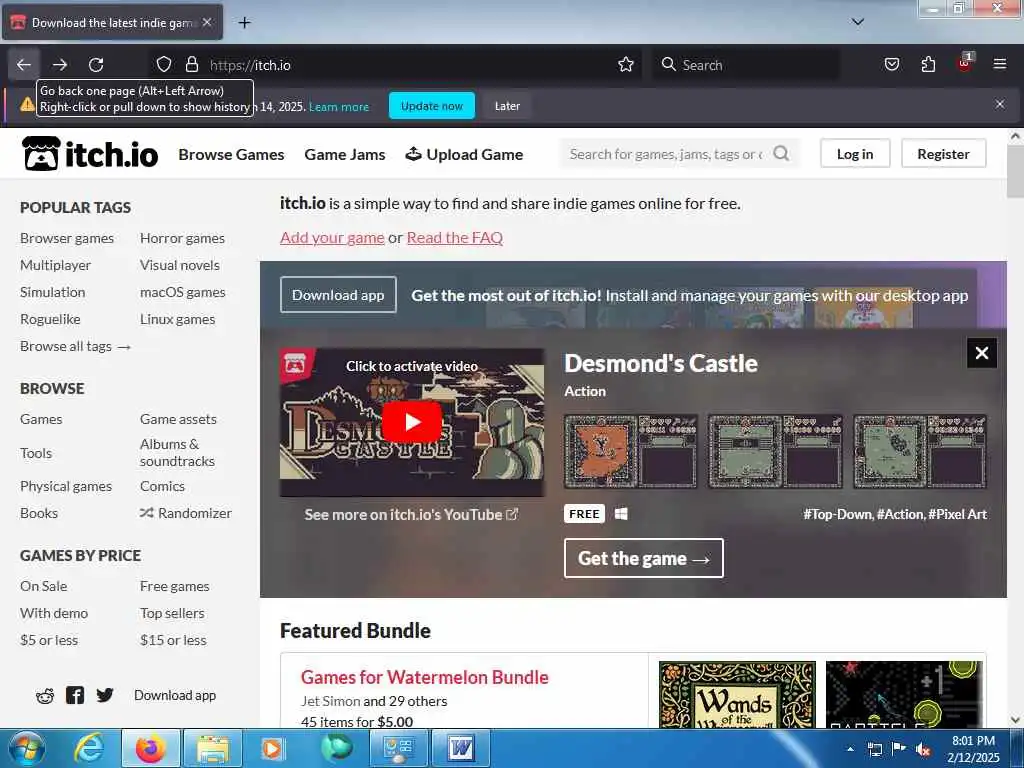Image resolution: width=1024 pixels, height=768 pixels.
Task: Click the Update now button
Action: (x=432, y=106)
